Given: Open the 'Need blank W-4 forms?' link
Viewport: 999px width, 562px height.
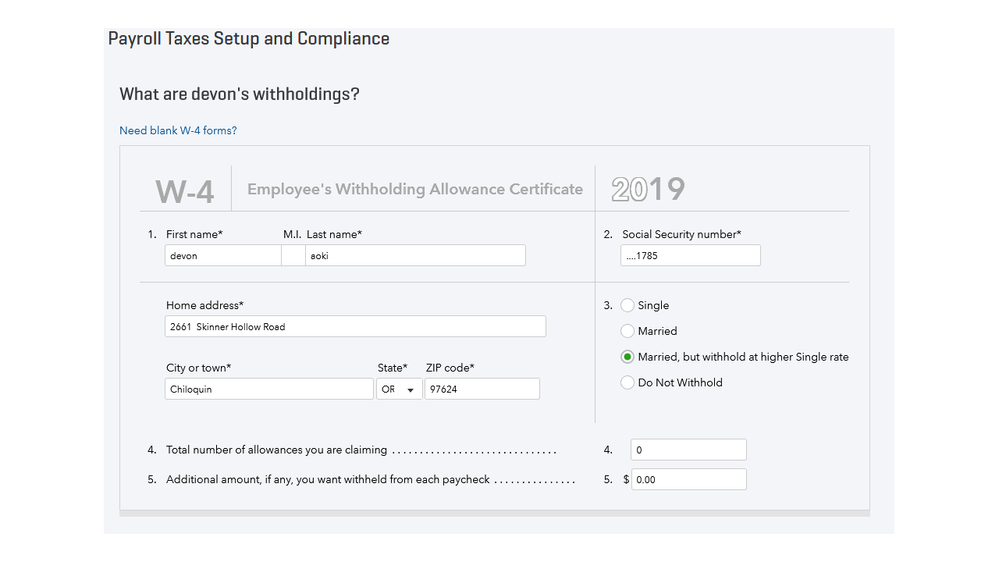Looking at the screenshot, I should click(178, 131).
